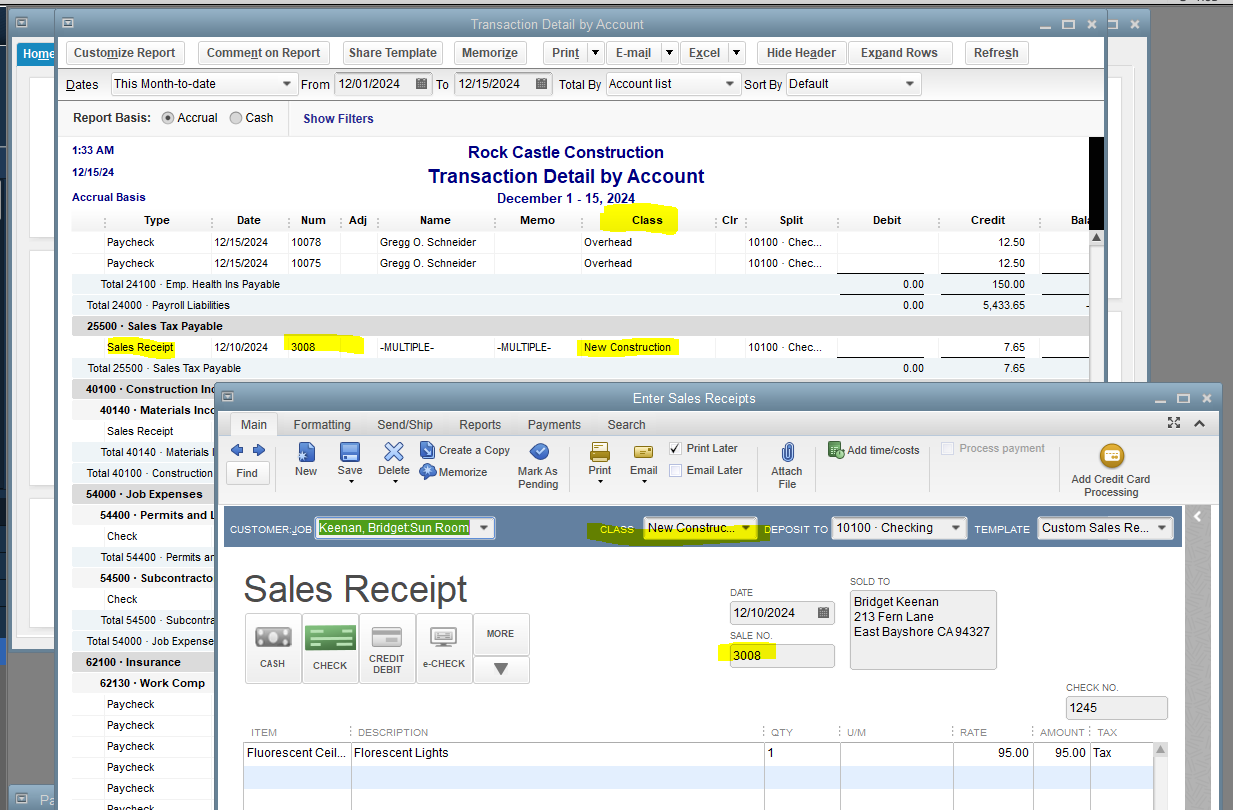Switch to the Formatting tab
1233x810 pixels.
[x=322, y=425]
